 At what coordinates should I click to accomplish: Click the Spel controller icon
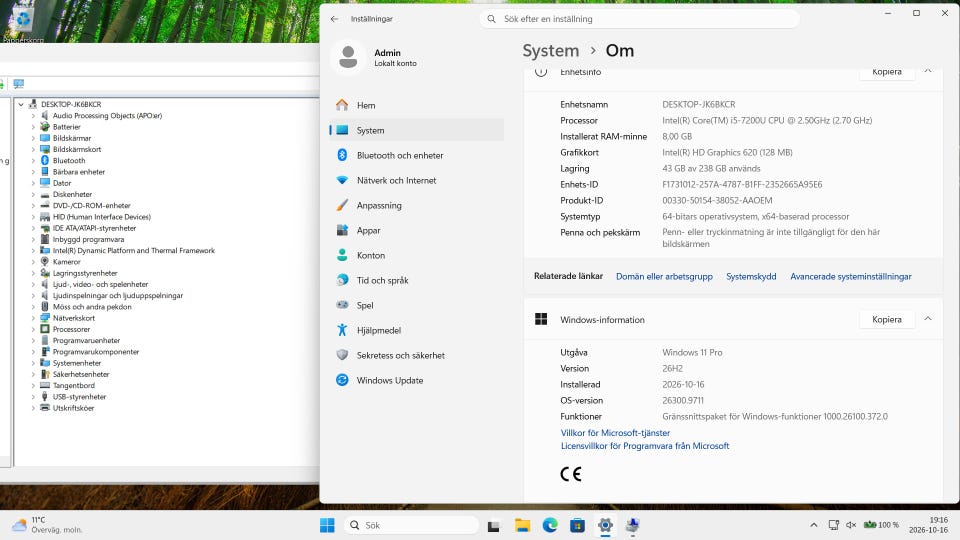tap(342, 306)
